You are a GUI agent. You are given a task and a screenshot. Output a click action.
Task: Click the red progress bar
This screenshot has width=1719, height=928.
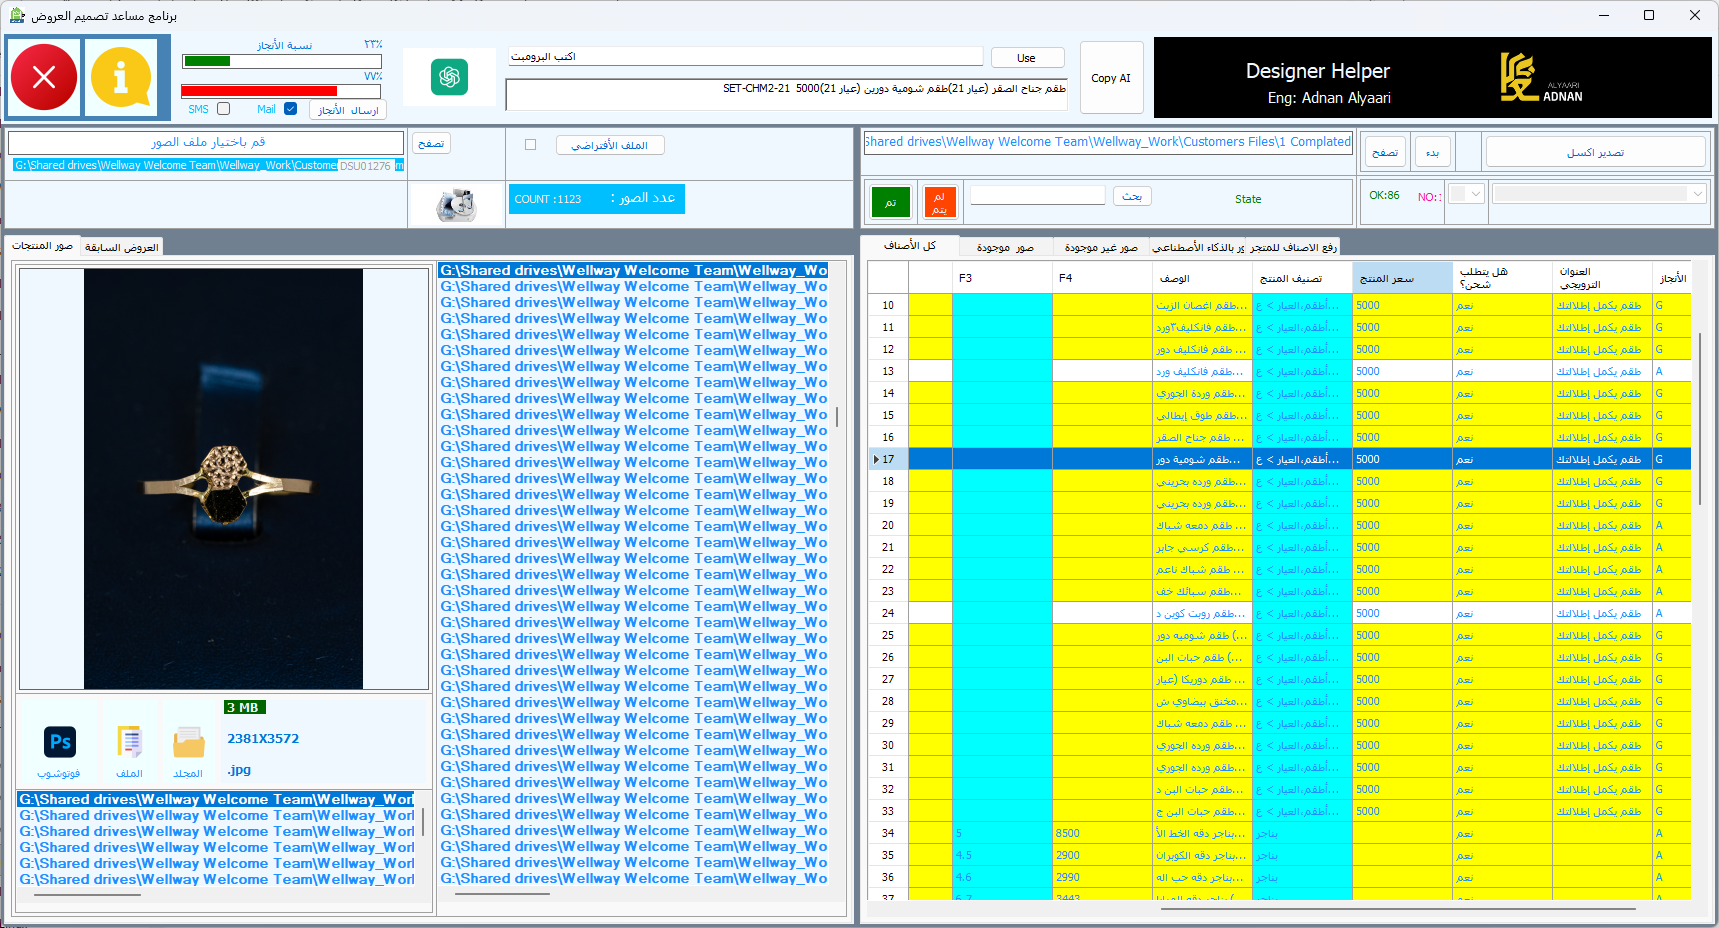[281, 91]
